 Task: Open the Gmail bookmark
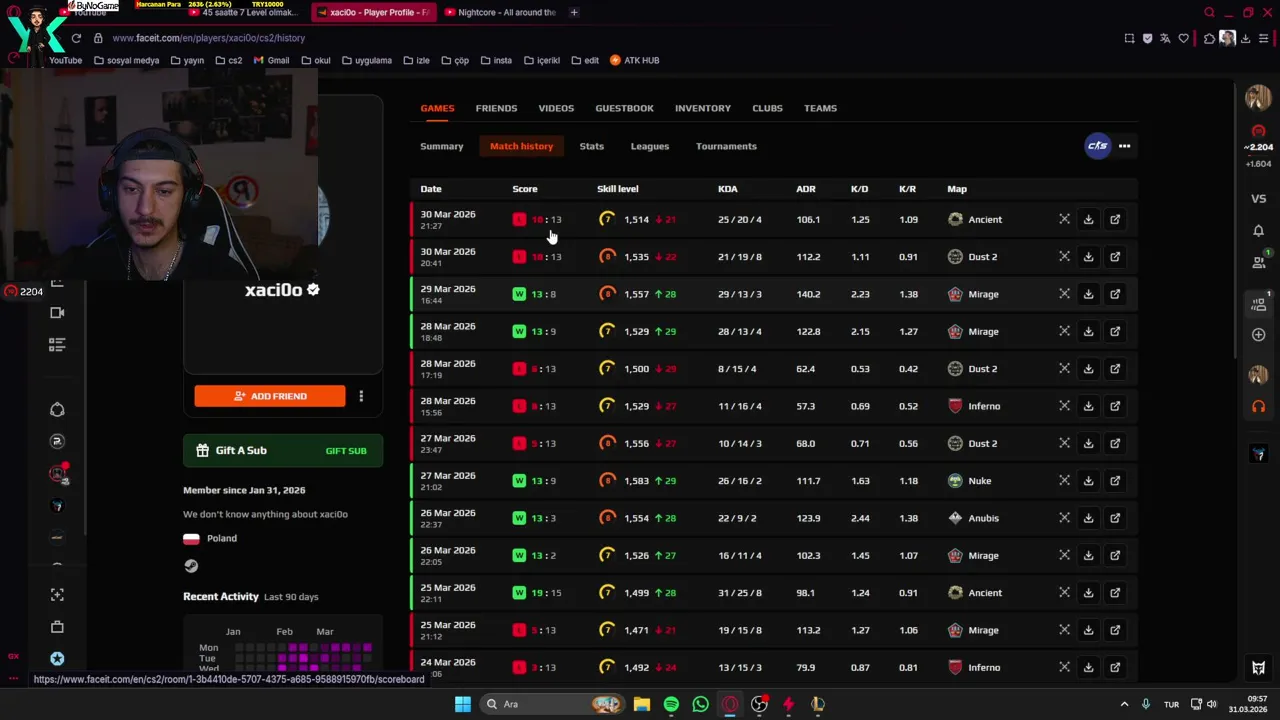click(271, 60)
